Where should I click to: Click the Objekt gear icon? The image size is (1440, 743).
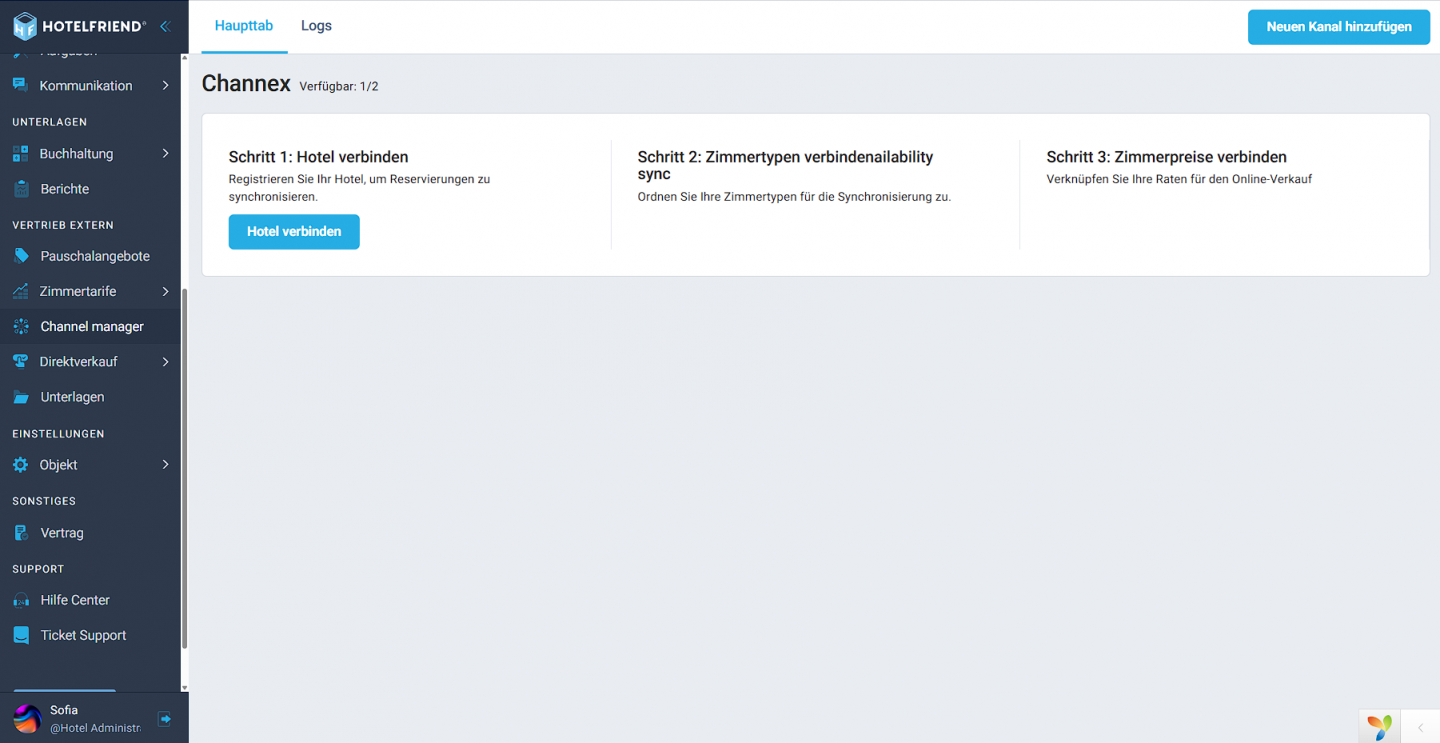pyautogui.click(x=20, y=465)
